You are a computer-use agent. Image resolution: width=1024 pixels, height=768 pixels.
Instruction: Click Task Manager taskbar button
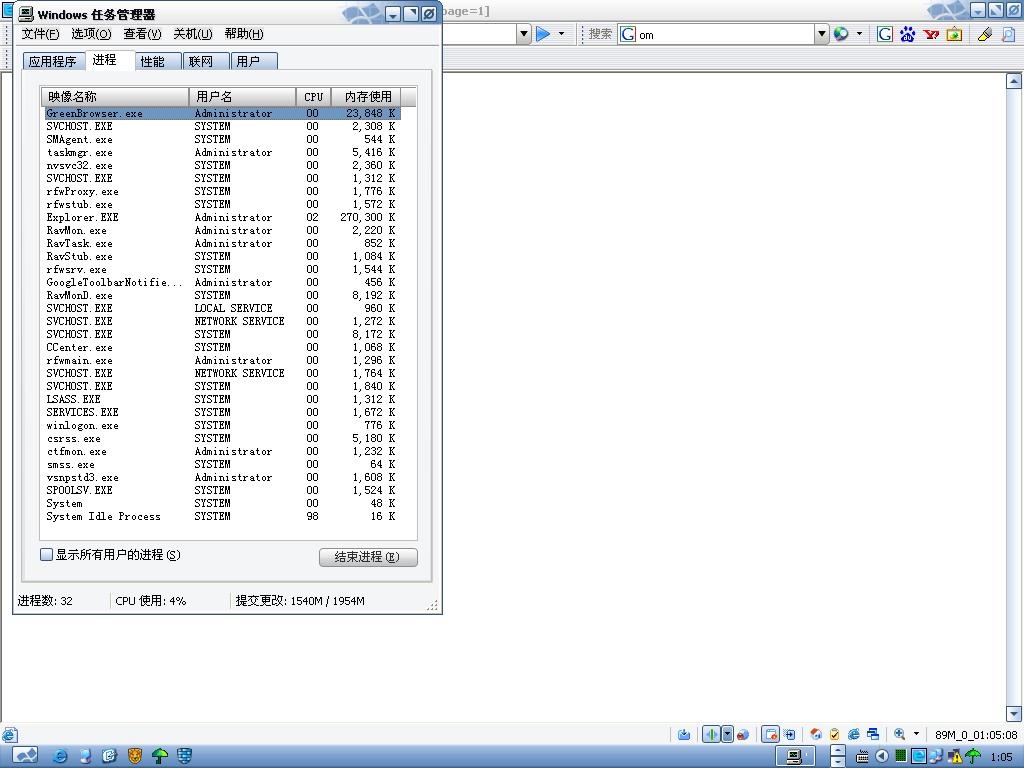tap(794, 756)
